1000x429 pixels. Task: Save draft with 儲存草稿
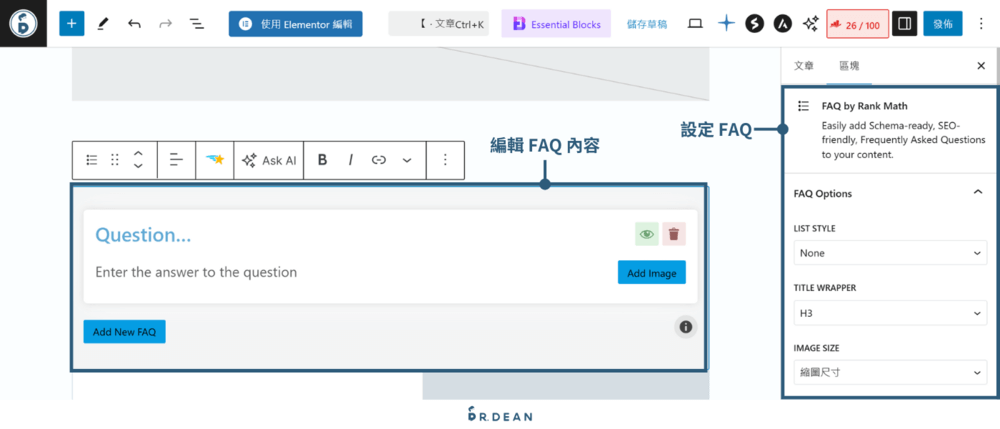[647, 24]
